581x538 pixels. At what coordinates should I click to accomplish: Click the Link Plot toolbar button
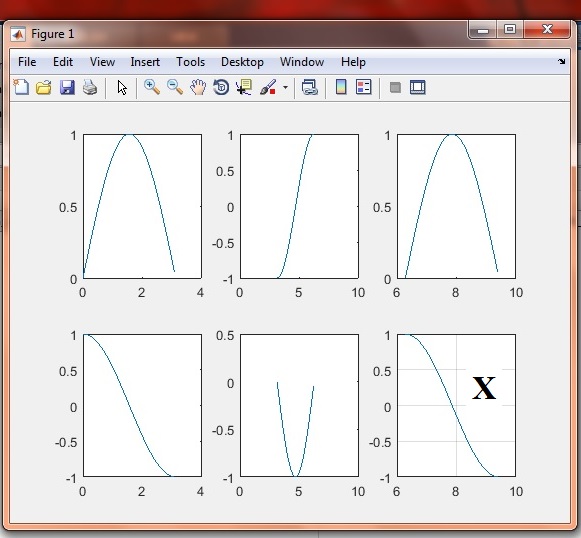310,88
